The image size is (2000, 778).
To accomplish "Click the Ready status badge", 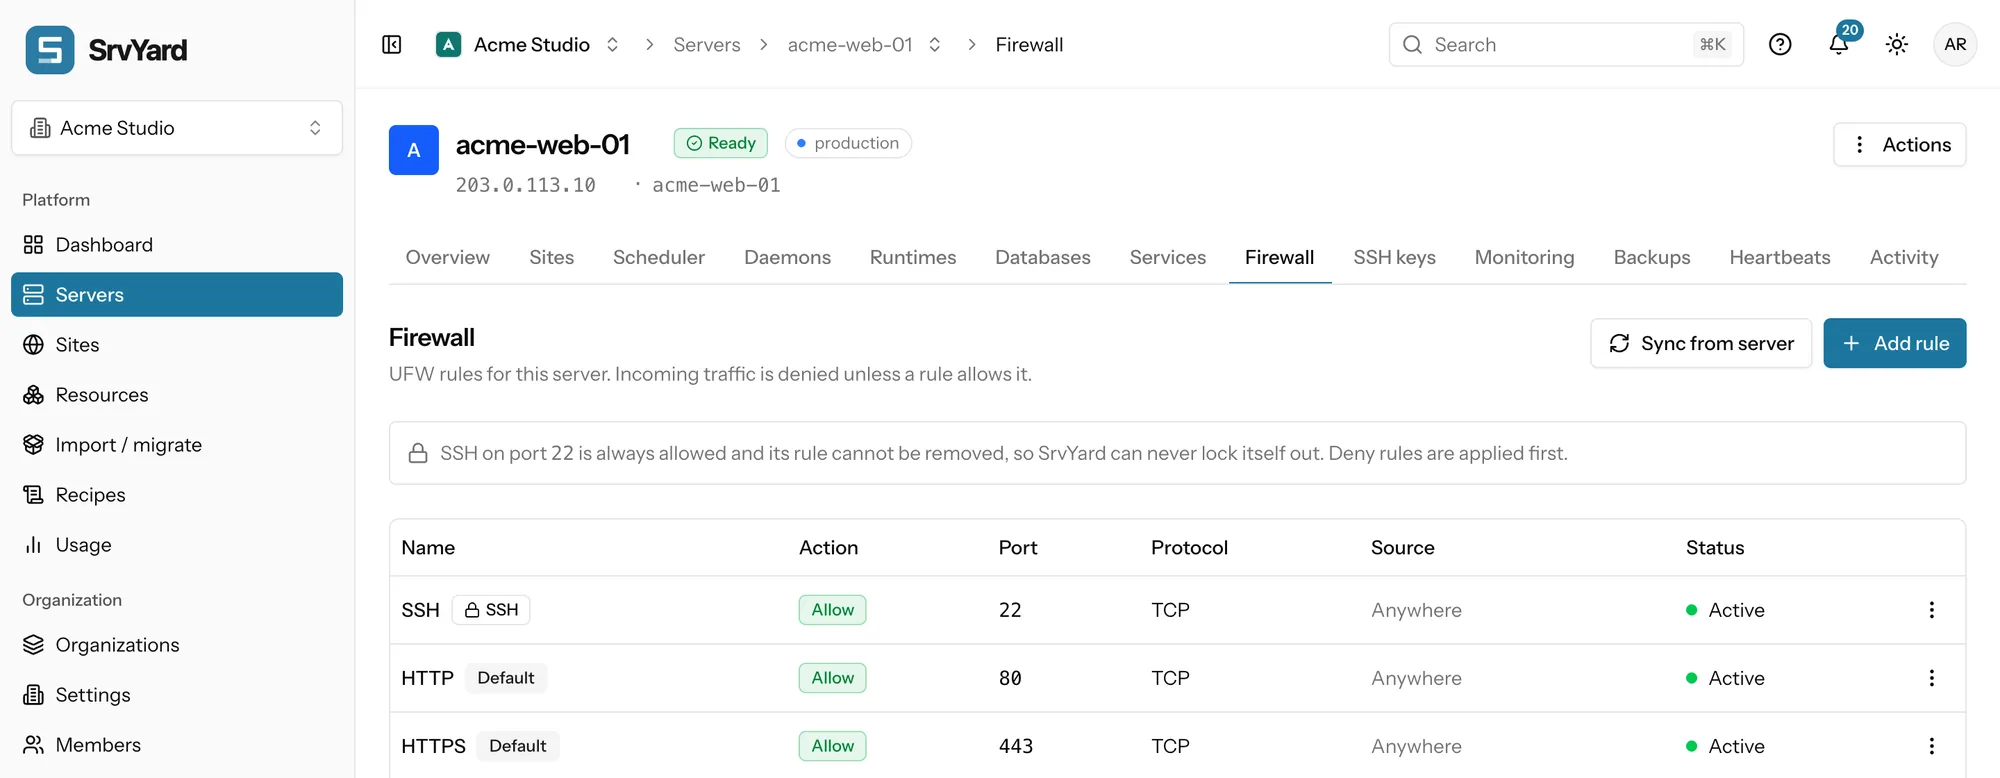I will (x=721, y=143).
